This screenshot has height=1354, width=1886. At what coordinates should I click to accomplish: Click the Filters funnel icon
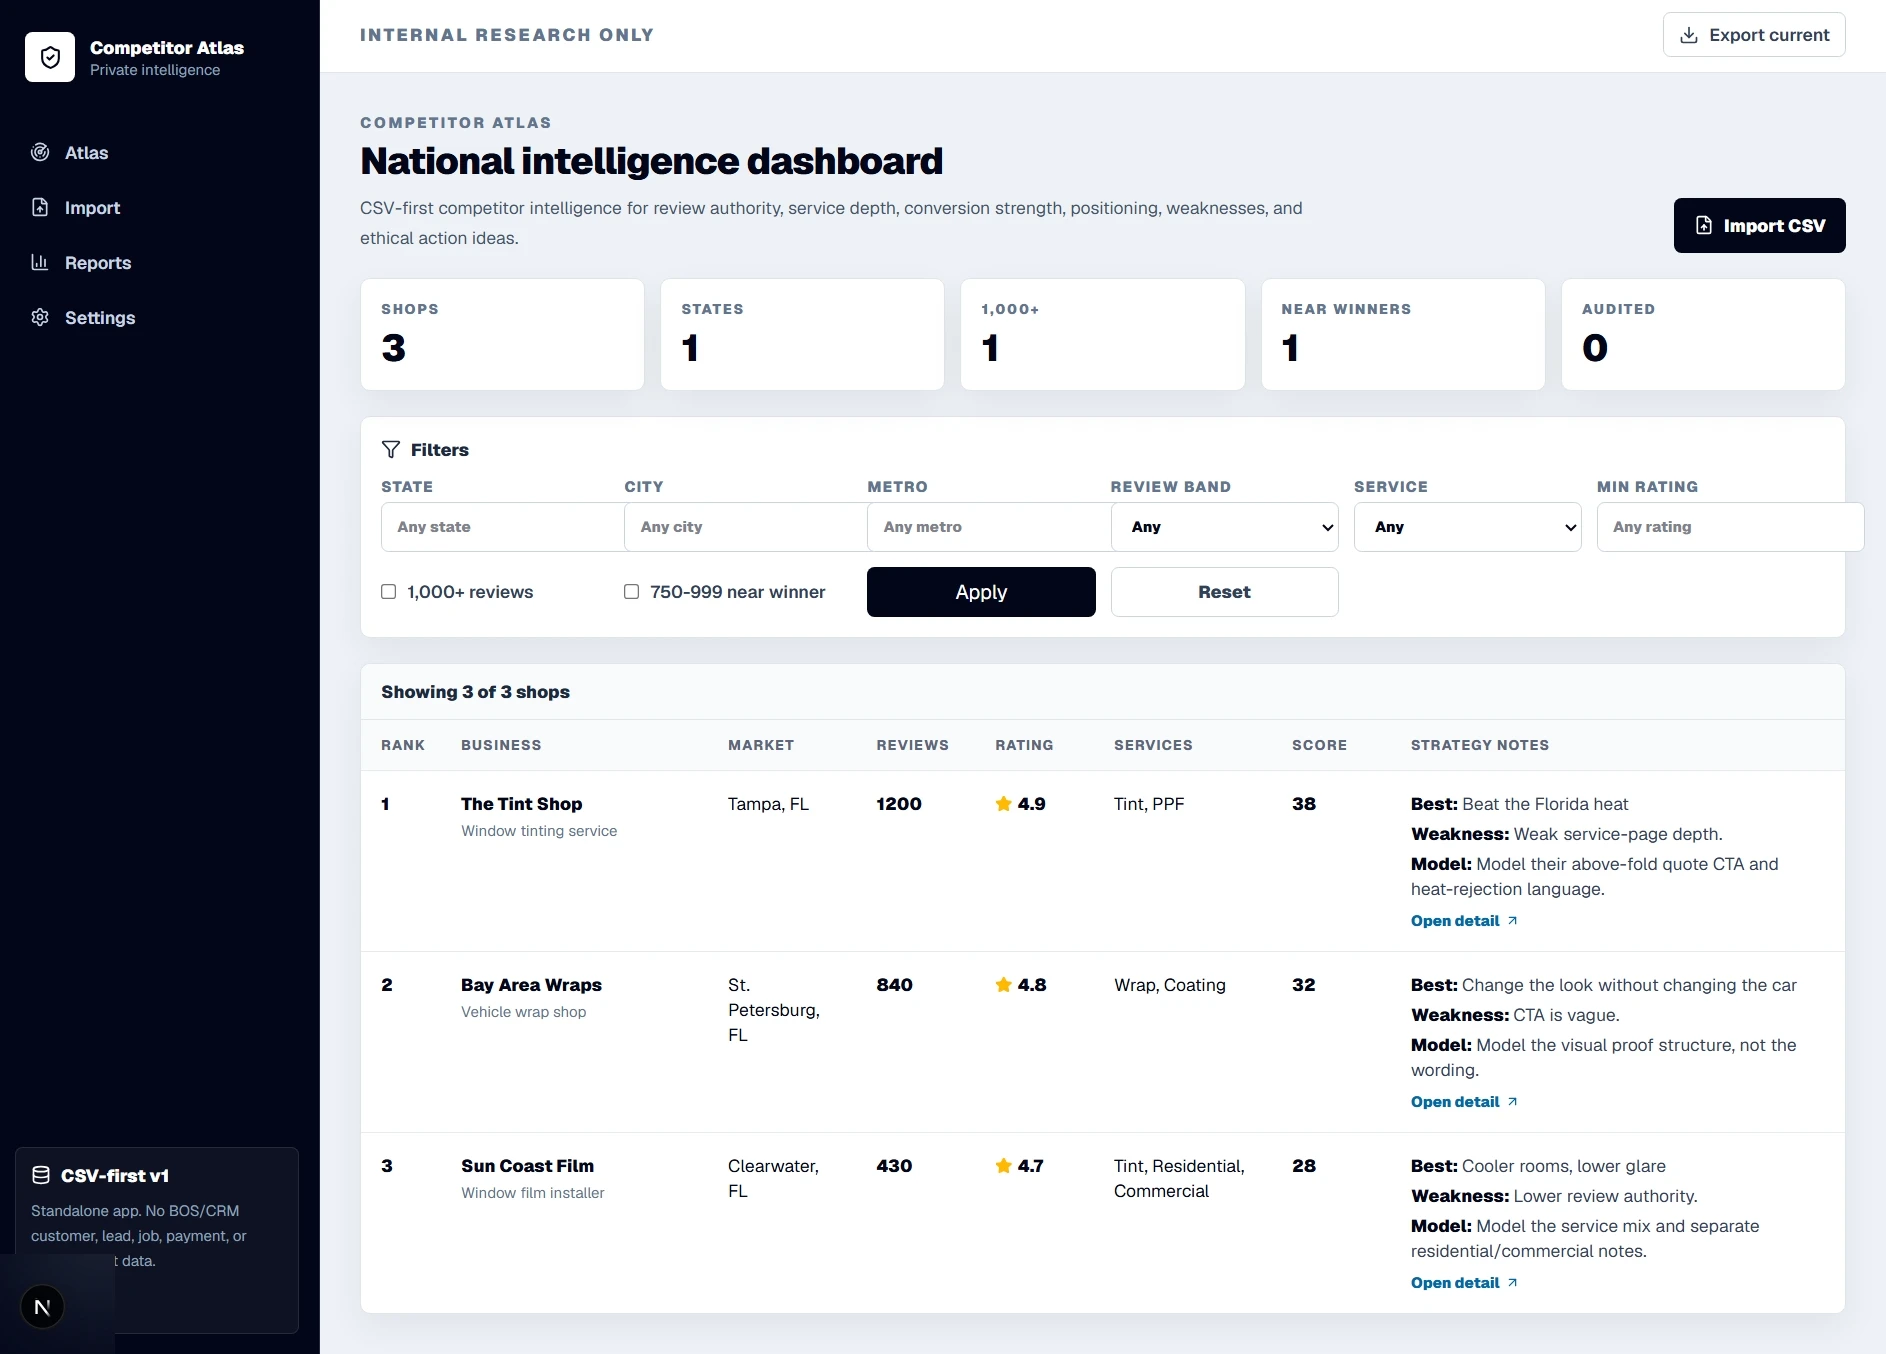point(391,449)
